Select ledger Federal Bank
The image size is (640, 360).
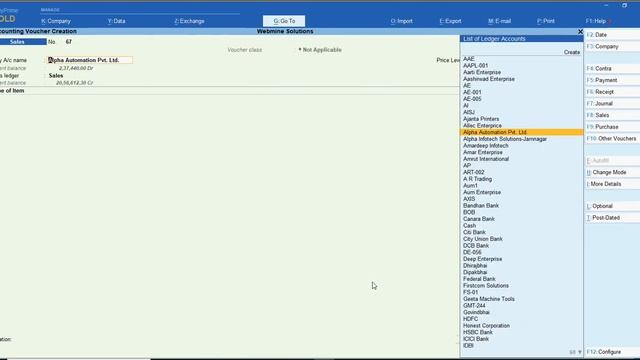tap(479, 279)
